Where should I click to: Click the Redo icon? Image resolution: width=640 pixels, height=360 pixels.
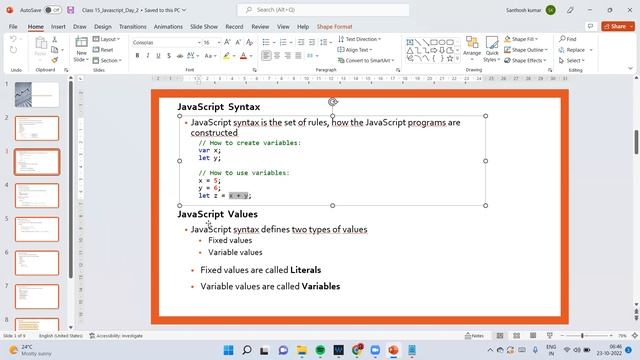[13, 50]
